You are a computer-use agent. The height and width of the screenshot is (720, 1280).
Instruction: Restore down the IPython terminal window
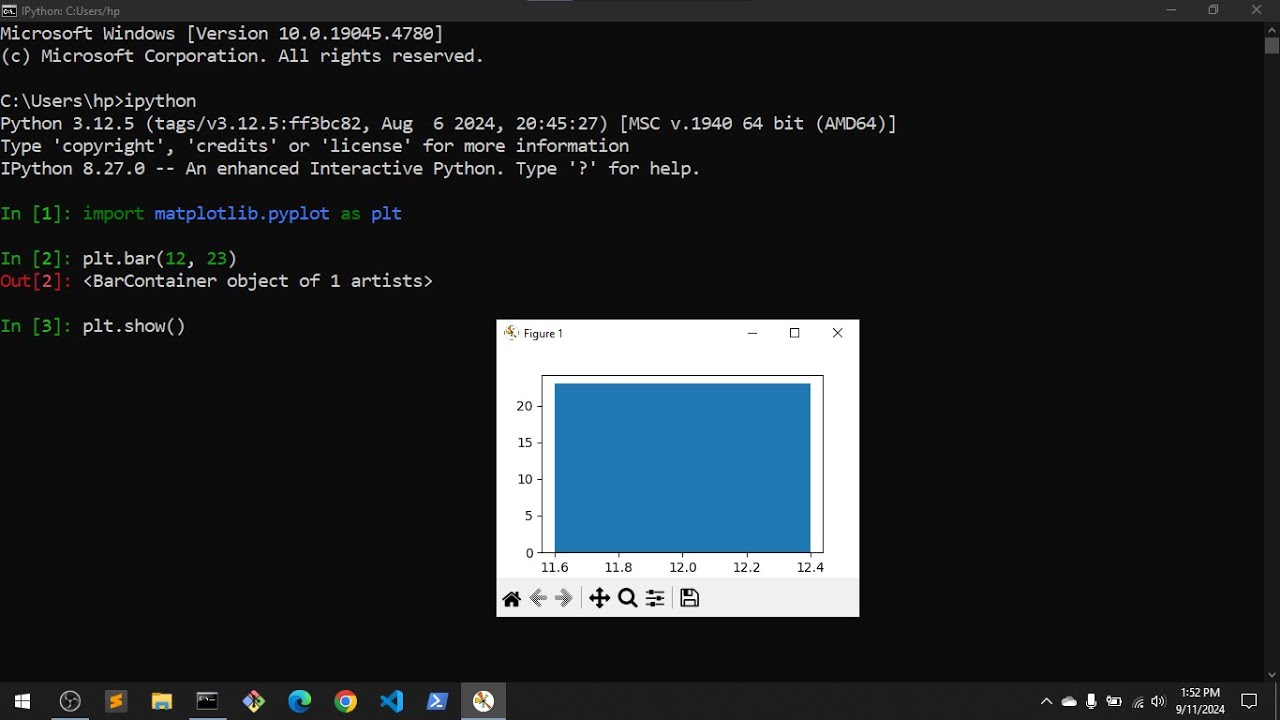click(x=1213, y=10)
